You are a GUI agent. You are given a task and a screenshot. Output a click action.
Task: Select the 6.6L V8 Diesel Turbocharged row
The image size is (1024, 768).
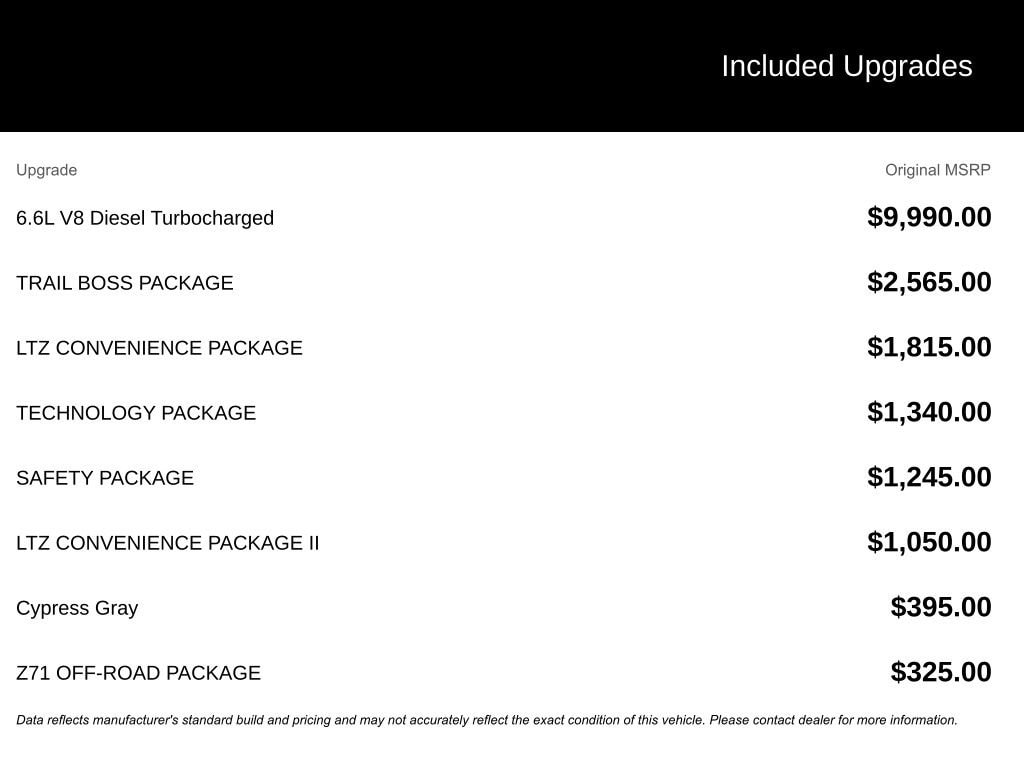point(145,218)
